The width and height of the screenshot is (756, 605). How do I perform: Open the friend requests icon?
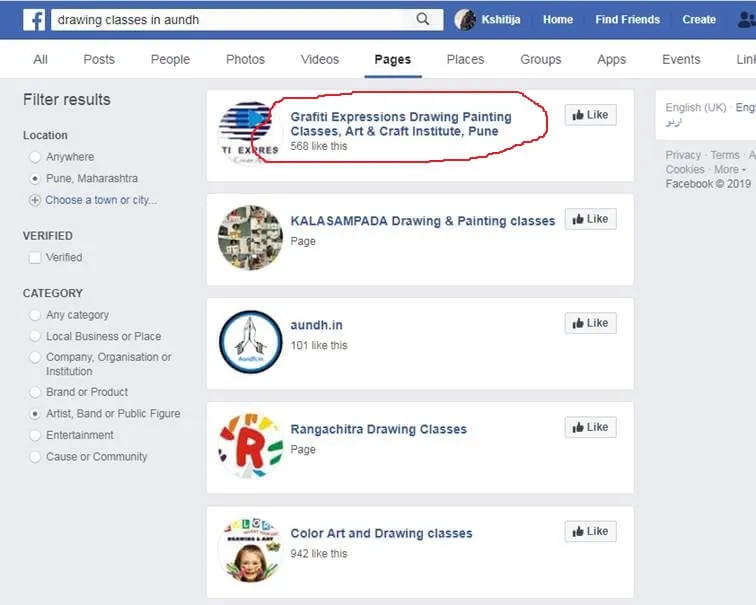tap(745, 20)
